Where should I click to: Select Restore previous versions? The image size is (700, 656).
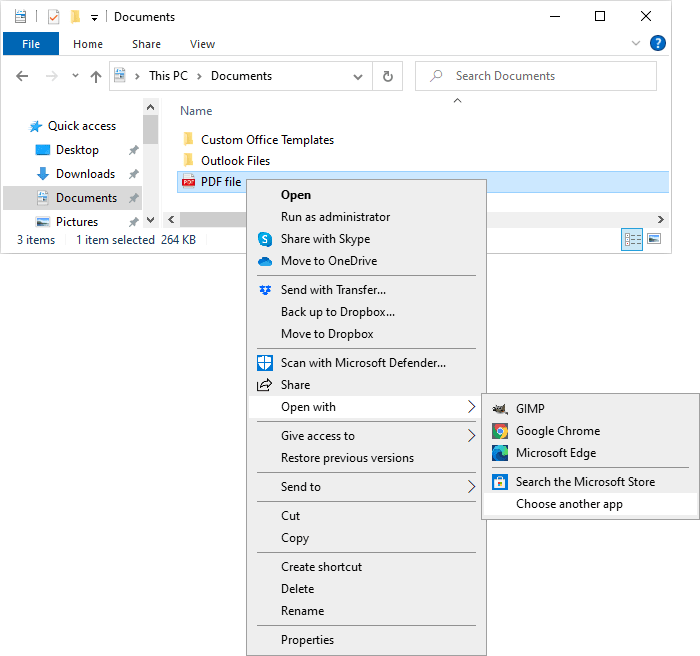(366, 458)
